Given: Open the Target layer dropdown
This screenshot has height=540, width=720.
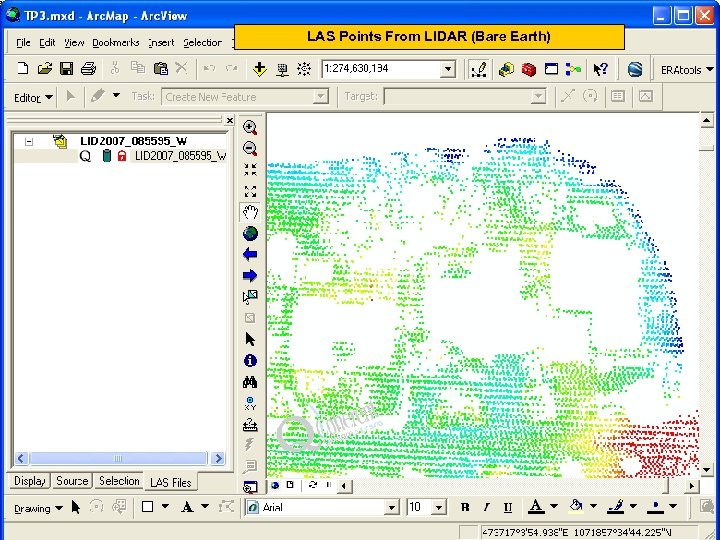Looking at the screenshot, I should tap(538, 97).
